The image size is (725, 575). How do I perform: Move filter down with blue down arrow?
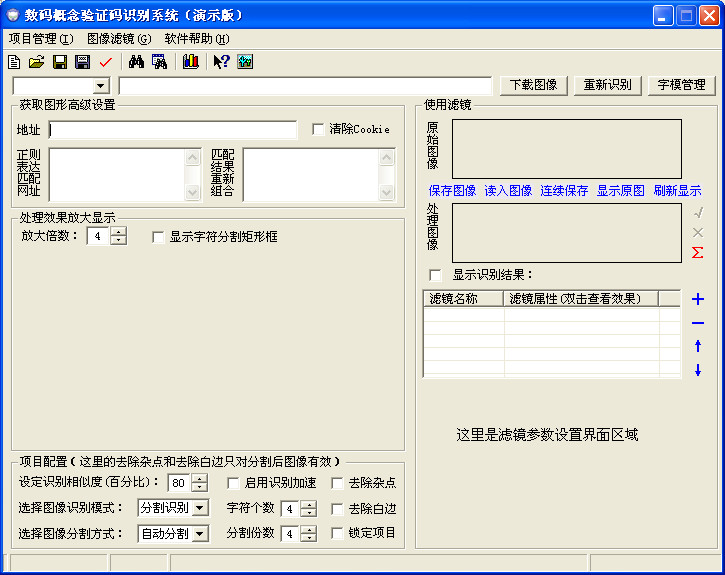[698, 370]
